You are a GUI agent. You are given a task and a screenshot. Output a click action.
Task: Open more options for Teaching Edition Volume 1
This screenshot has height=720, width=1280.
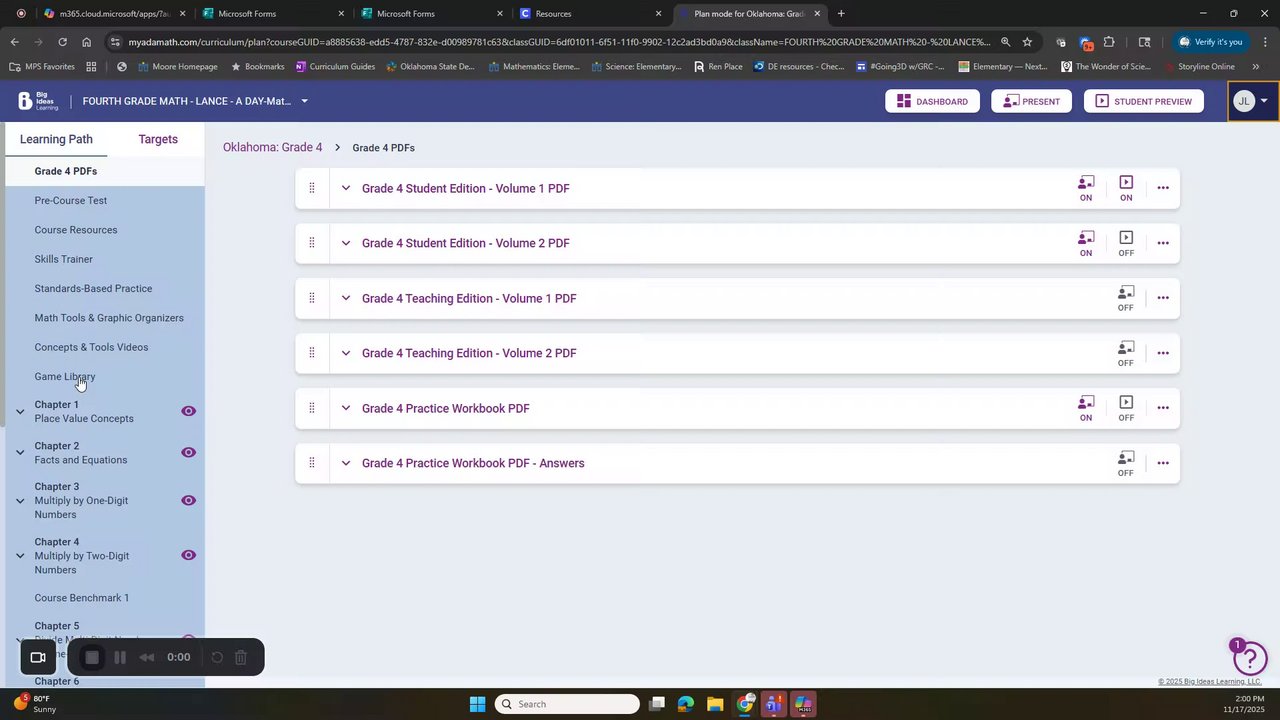click(x=1162, y=298)
